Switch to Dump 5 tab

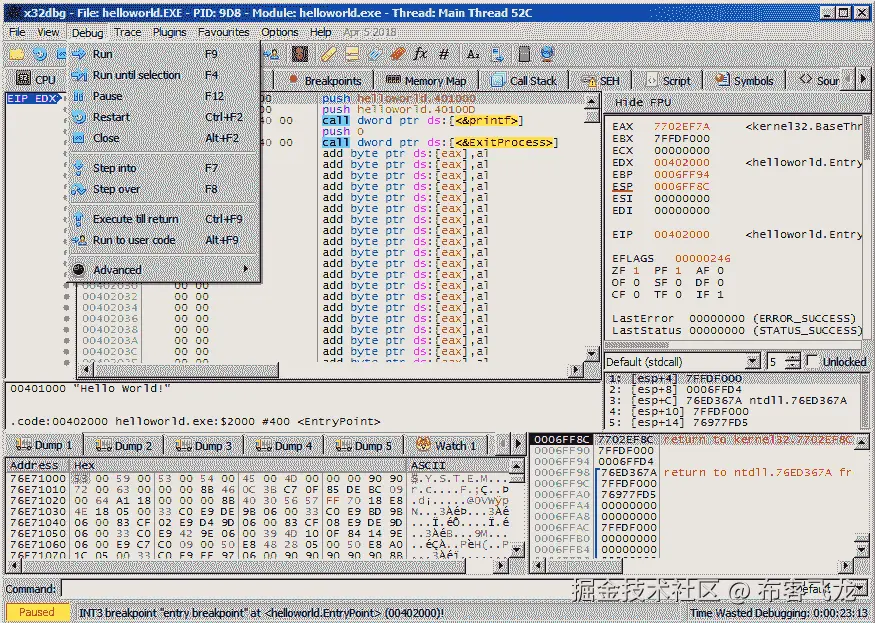pyautogui.click(x=364, y=445)
